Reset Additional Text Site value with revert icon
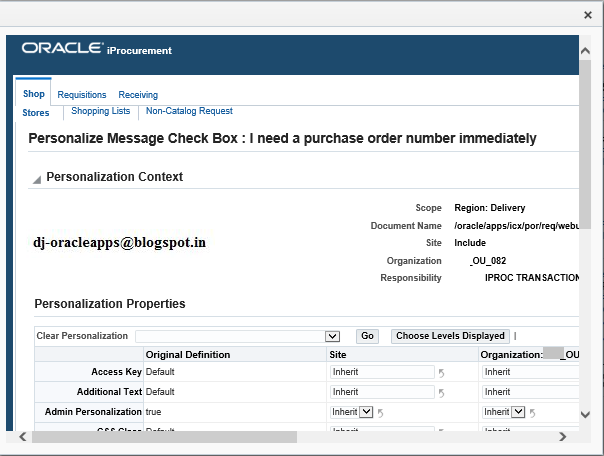 (441, 393)
